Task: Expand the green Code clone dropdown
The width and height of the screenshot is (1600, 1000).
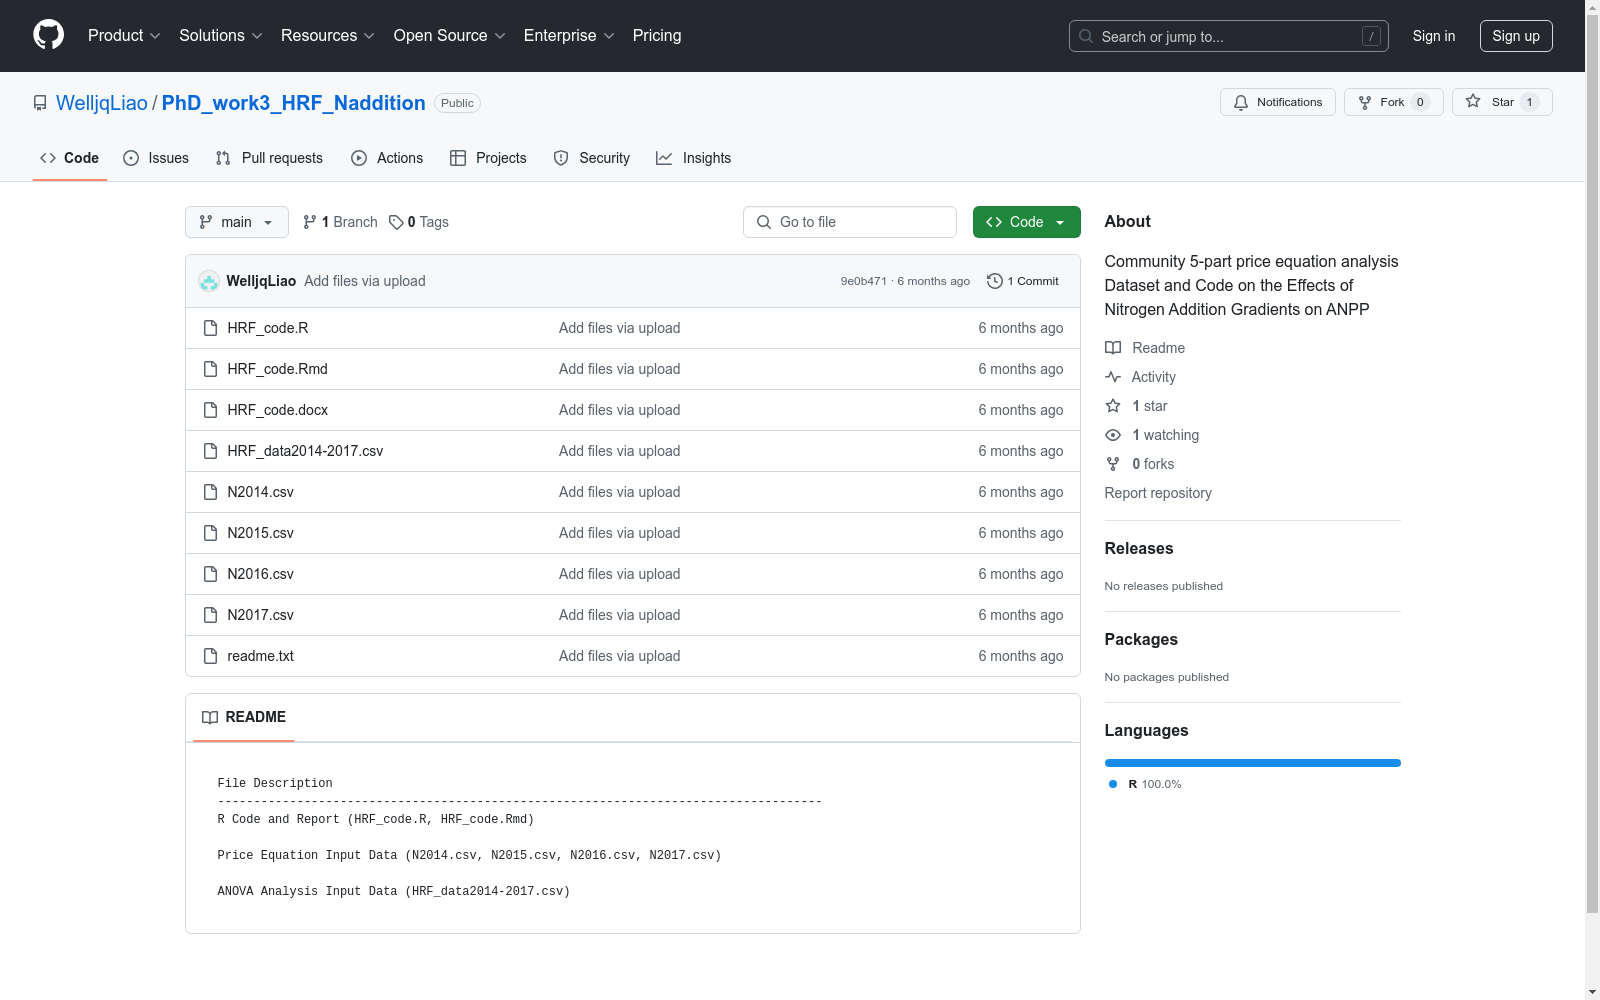Action: (1026, 222)
